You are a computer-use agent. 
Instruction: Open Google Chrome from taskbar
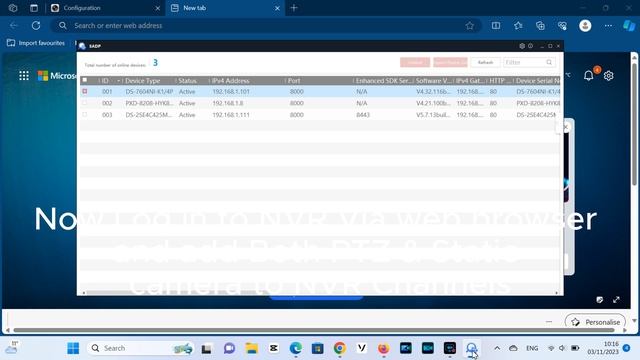point(339,348)
